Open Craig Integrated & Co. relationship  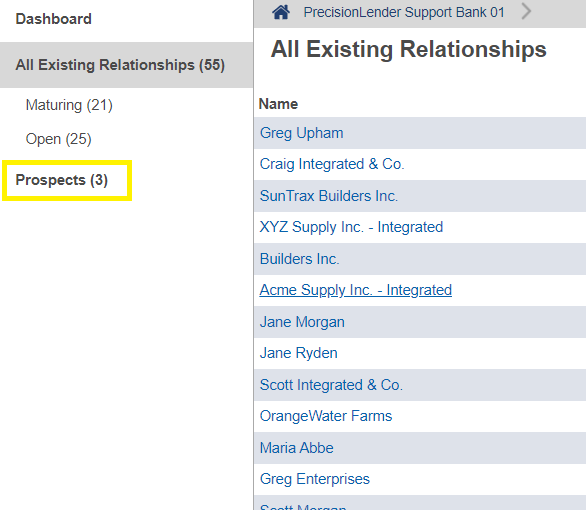tap(332, 164)
